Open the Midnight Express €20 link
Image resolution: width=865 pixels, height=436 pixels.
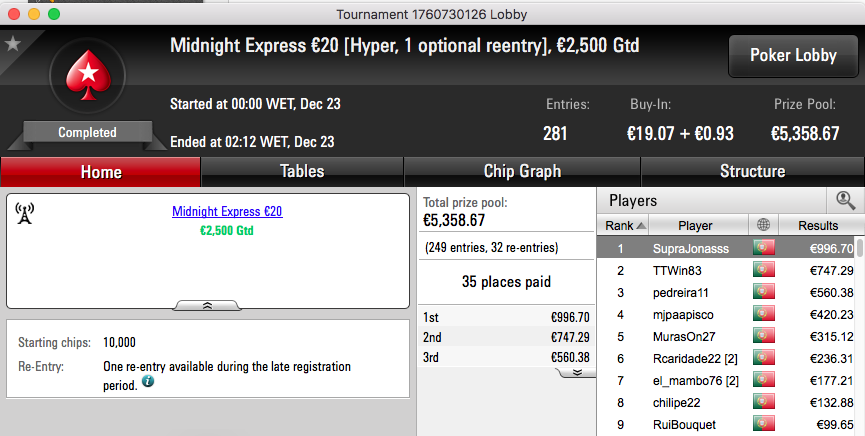point(227,211)
